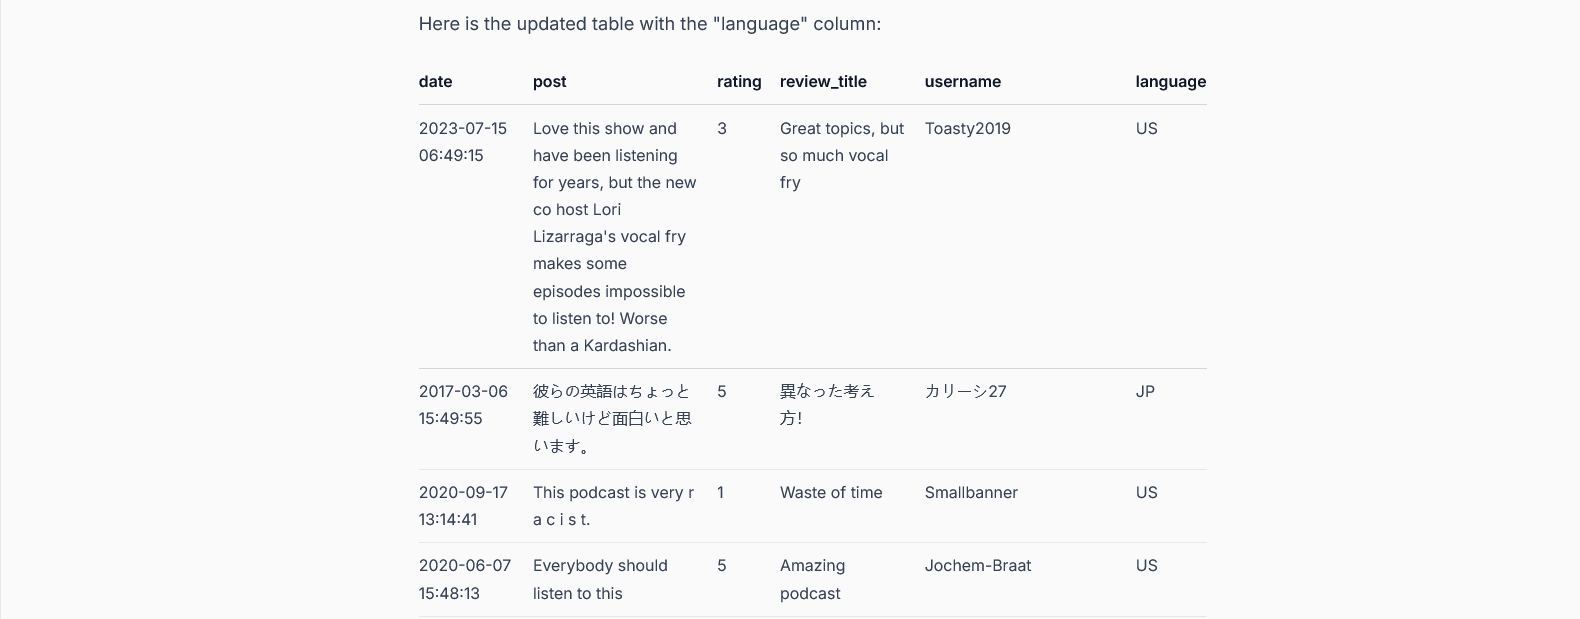Click the "Great topics, but so much vocal fry" title
1580x619 pixels.
(x=842, y=155)
